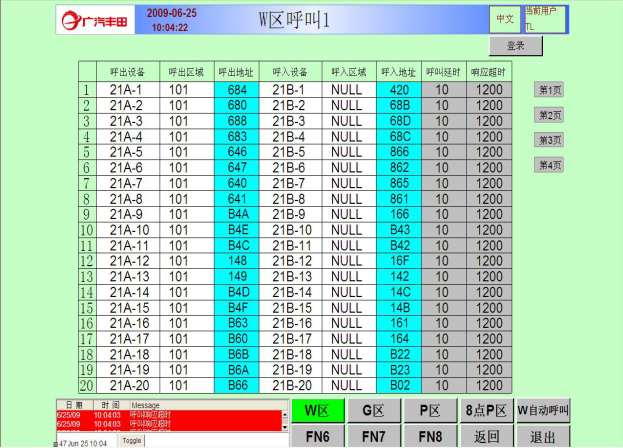This screenshot has height=448, width=623.
Task: Click device cell 21A-20
Action: point(128,386)
